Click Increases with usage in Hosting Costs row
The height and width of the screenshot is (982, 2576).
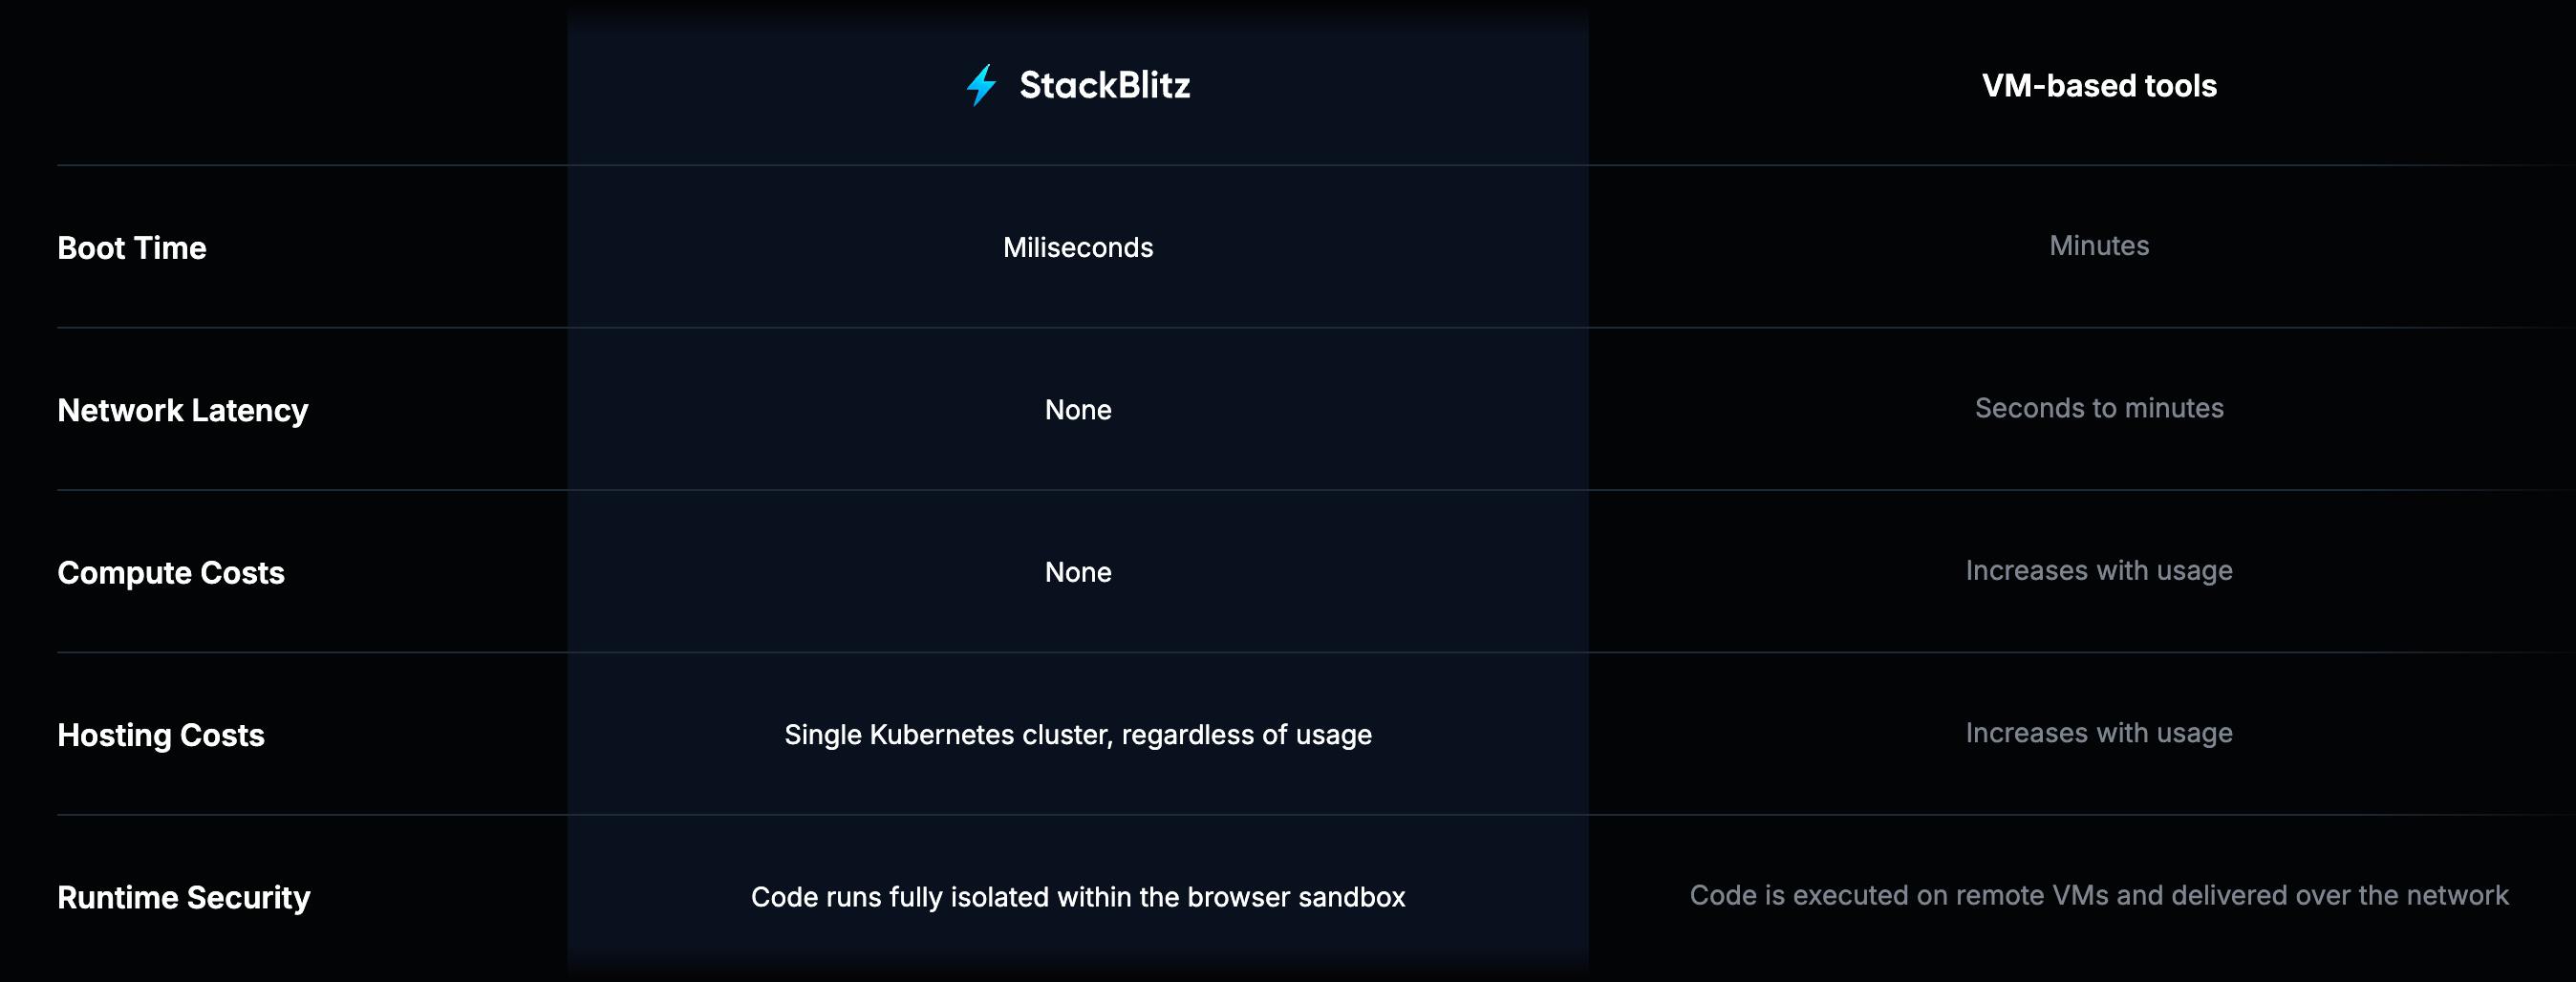click(x=2099, y=733)
